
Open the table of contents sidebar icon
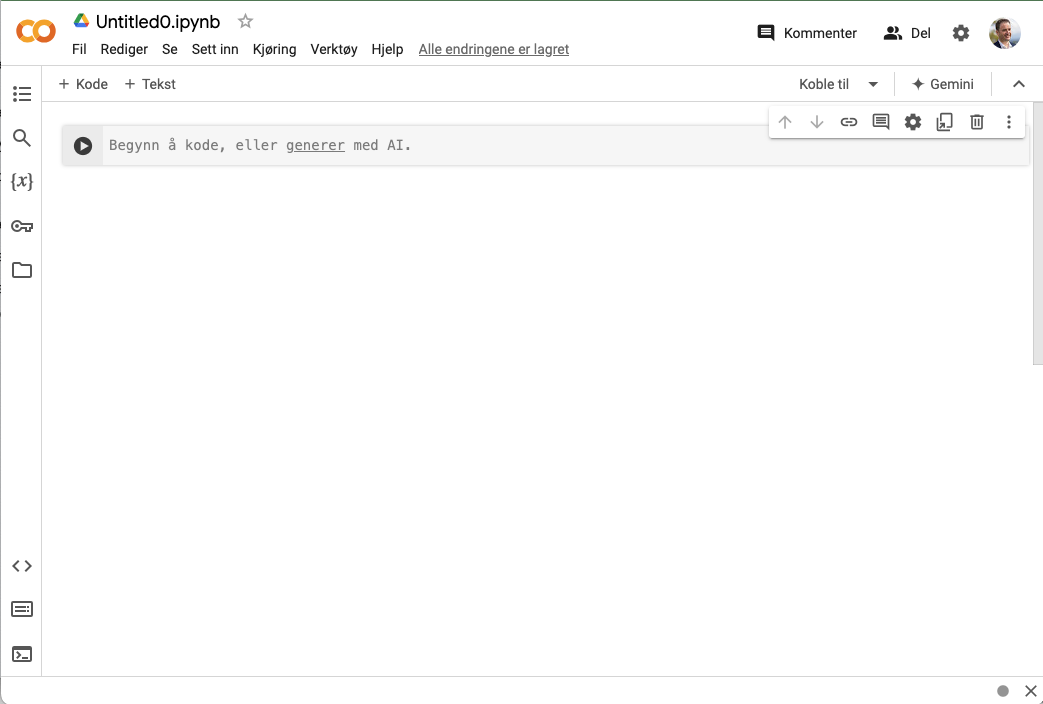[22, 94]
